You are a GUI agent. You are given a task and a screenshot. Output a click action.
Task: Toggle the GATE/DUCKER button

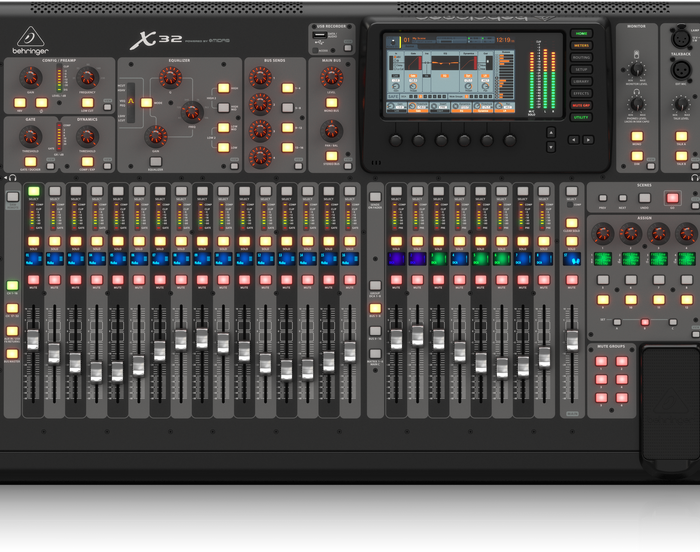(x=30, y=162)
